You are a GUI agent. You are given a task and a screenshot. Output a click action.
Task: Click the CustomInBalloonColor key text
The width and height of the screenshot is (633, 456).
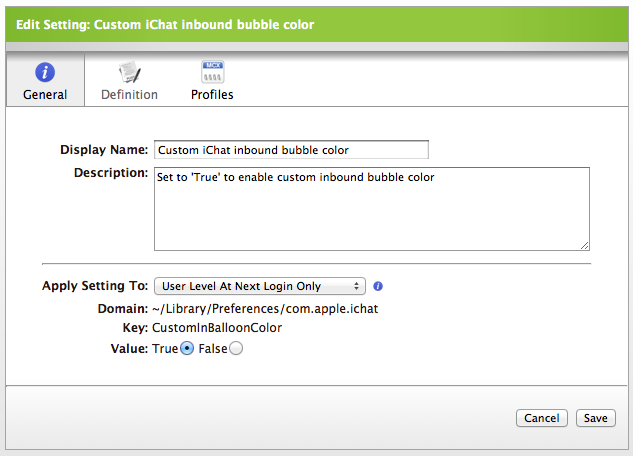(x=217, y=328)
